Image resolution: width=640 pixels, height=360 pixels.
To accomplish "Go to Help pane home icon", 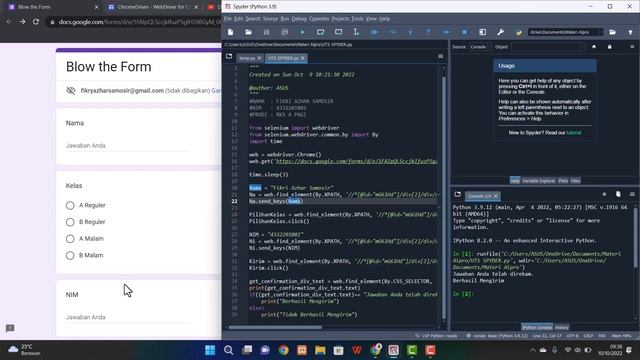I will point(594,47).
